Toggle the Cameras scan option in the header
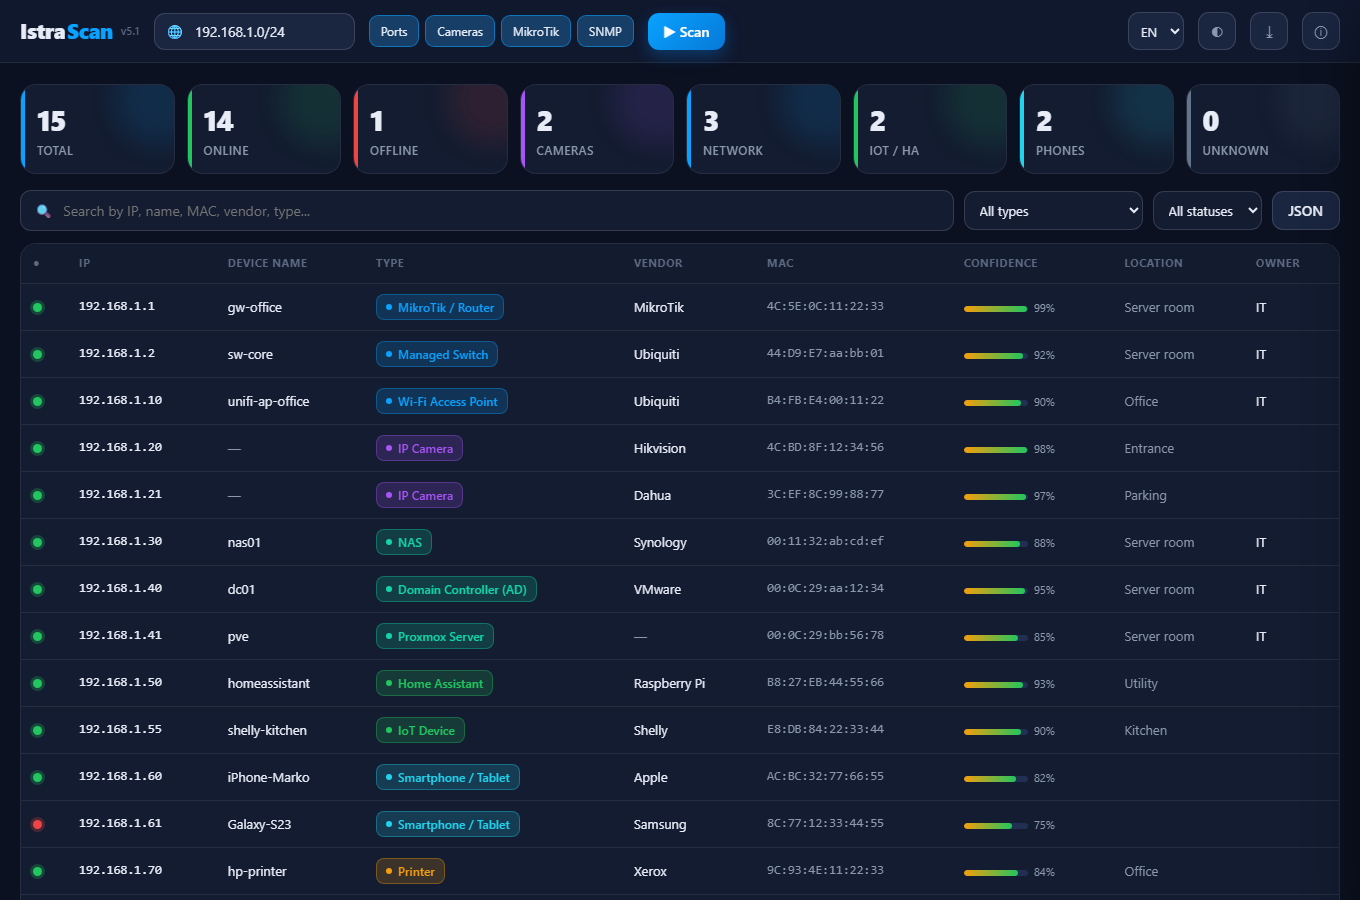 (x=460, y=32)
